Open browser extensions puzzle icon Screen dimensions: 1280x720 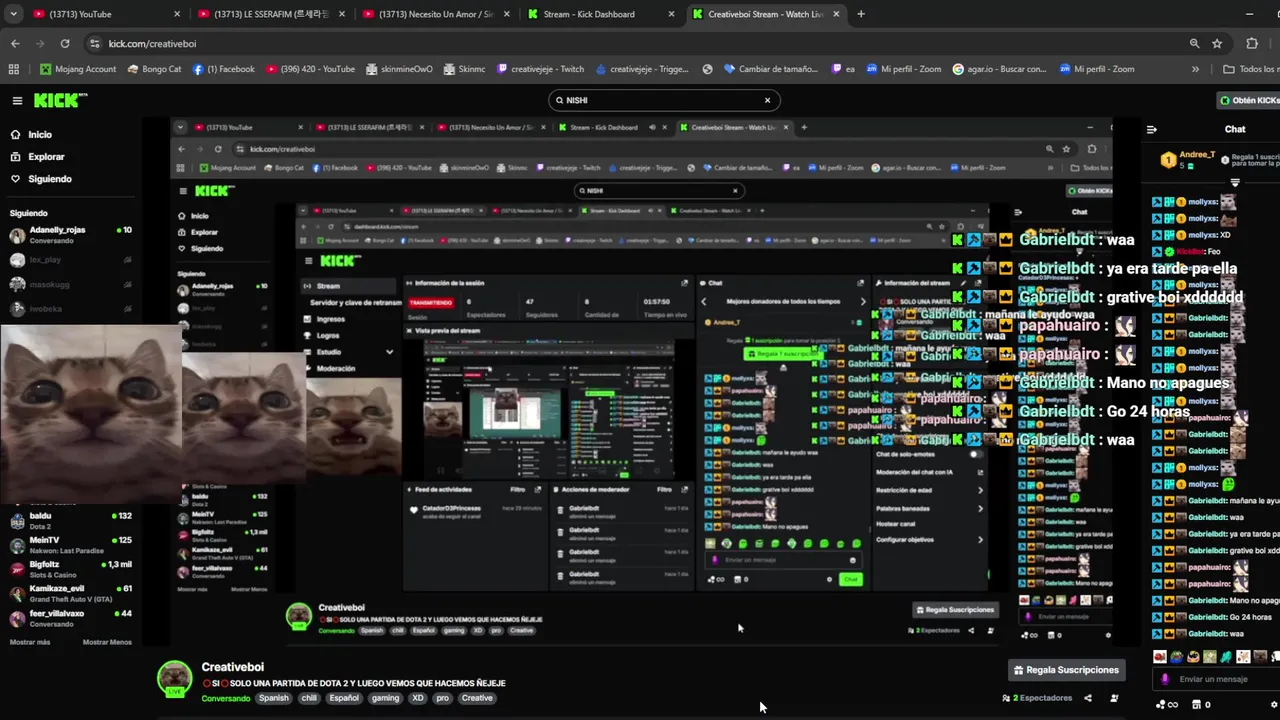1252,44
